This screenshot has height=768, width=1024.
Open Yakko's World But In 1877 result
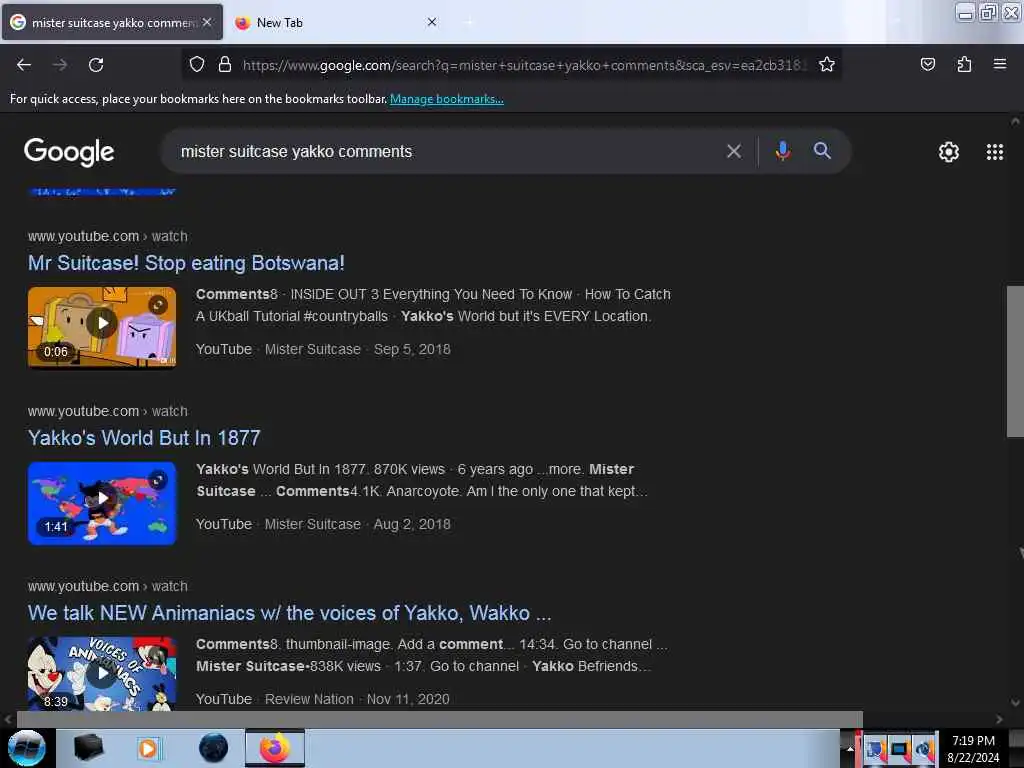tap(144, 438)
